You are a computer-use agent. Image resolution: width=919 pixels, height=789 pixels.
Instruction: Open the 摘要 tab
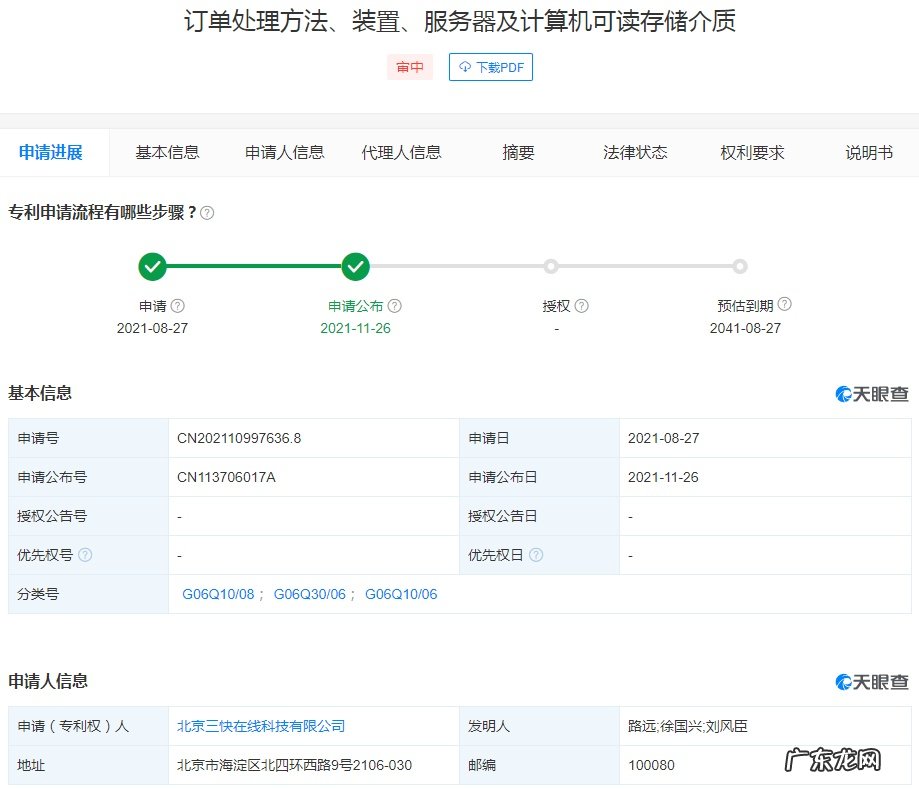tap(516, 152)
